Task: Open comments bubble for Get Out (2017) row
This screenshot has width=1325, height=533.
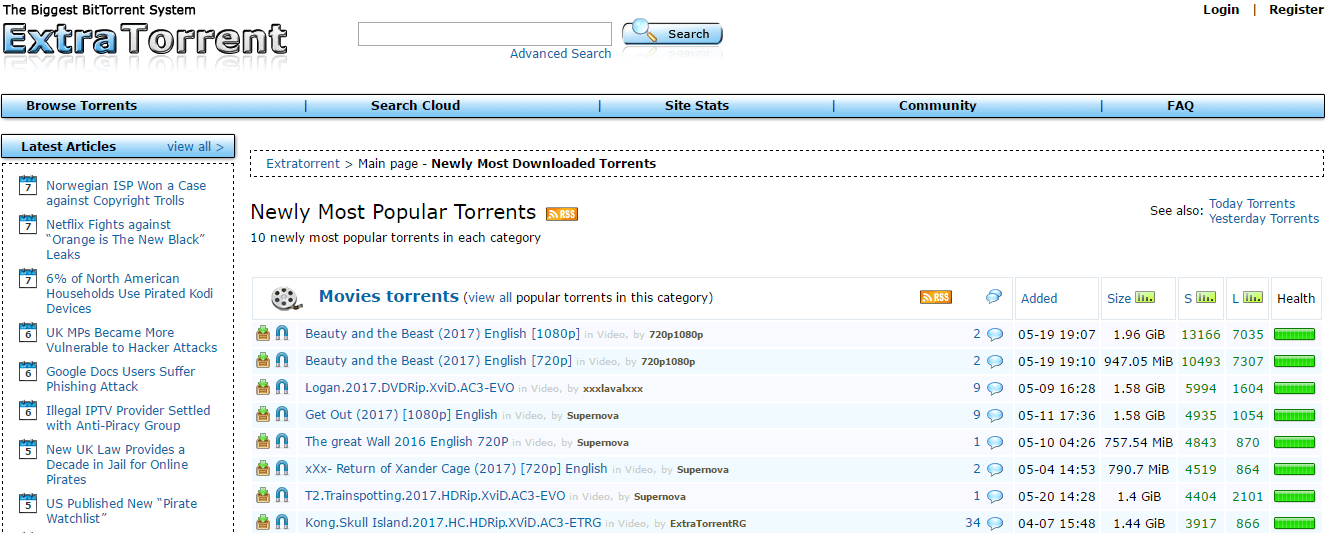Action: coord(995,415)
